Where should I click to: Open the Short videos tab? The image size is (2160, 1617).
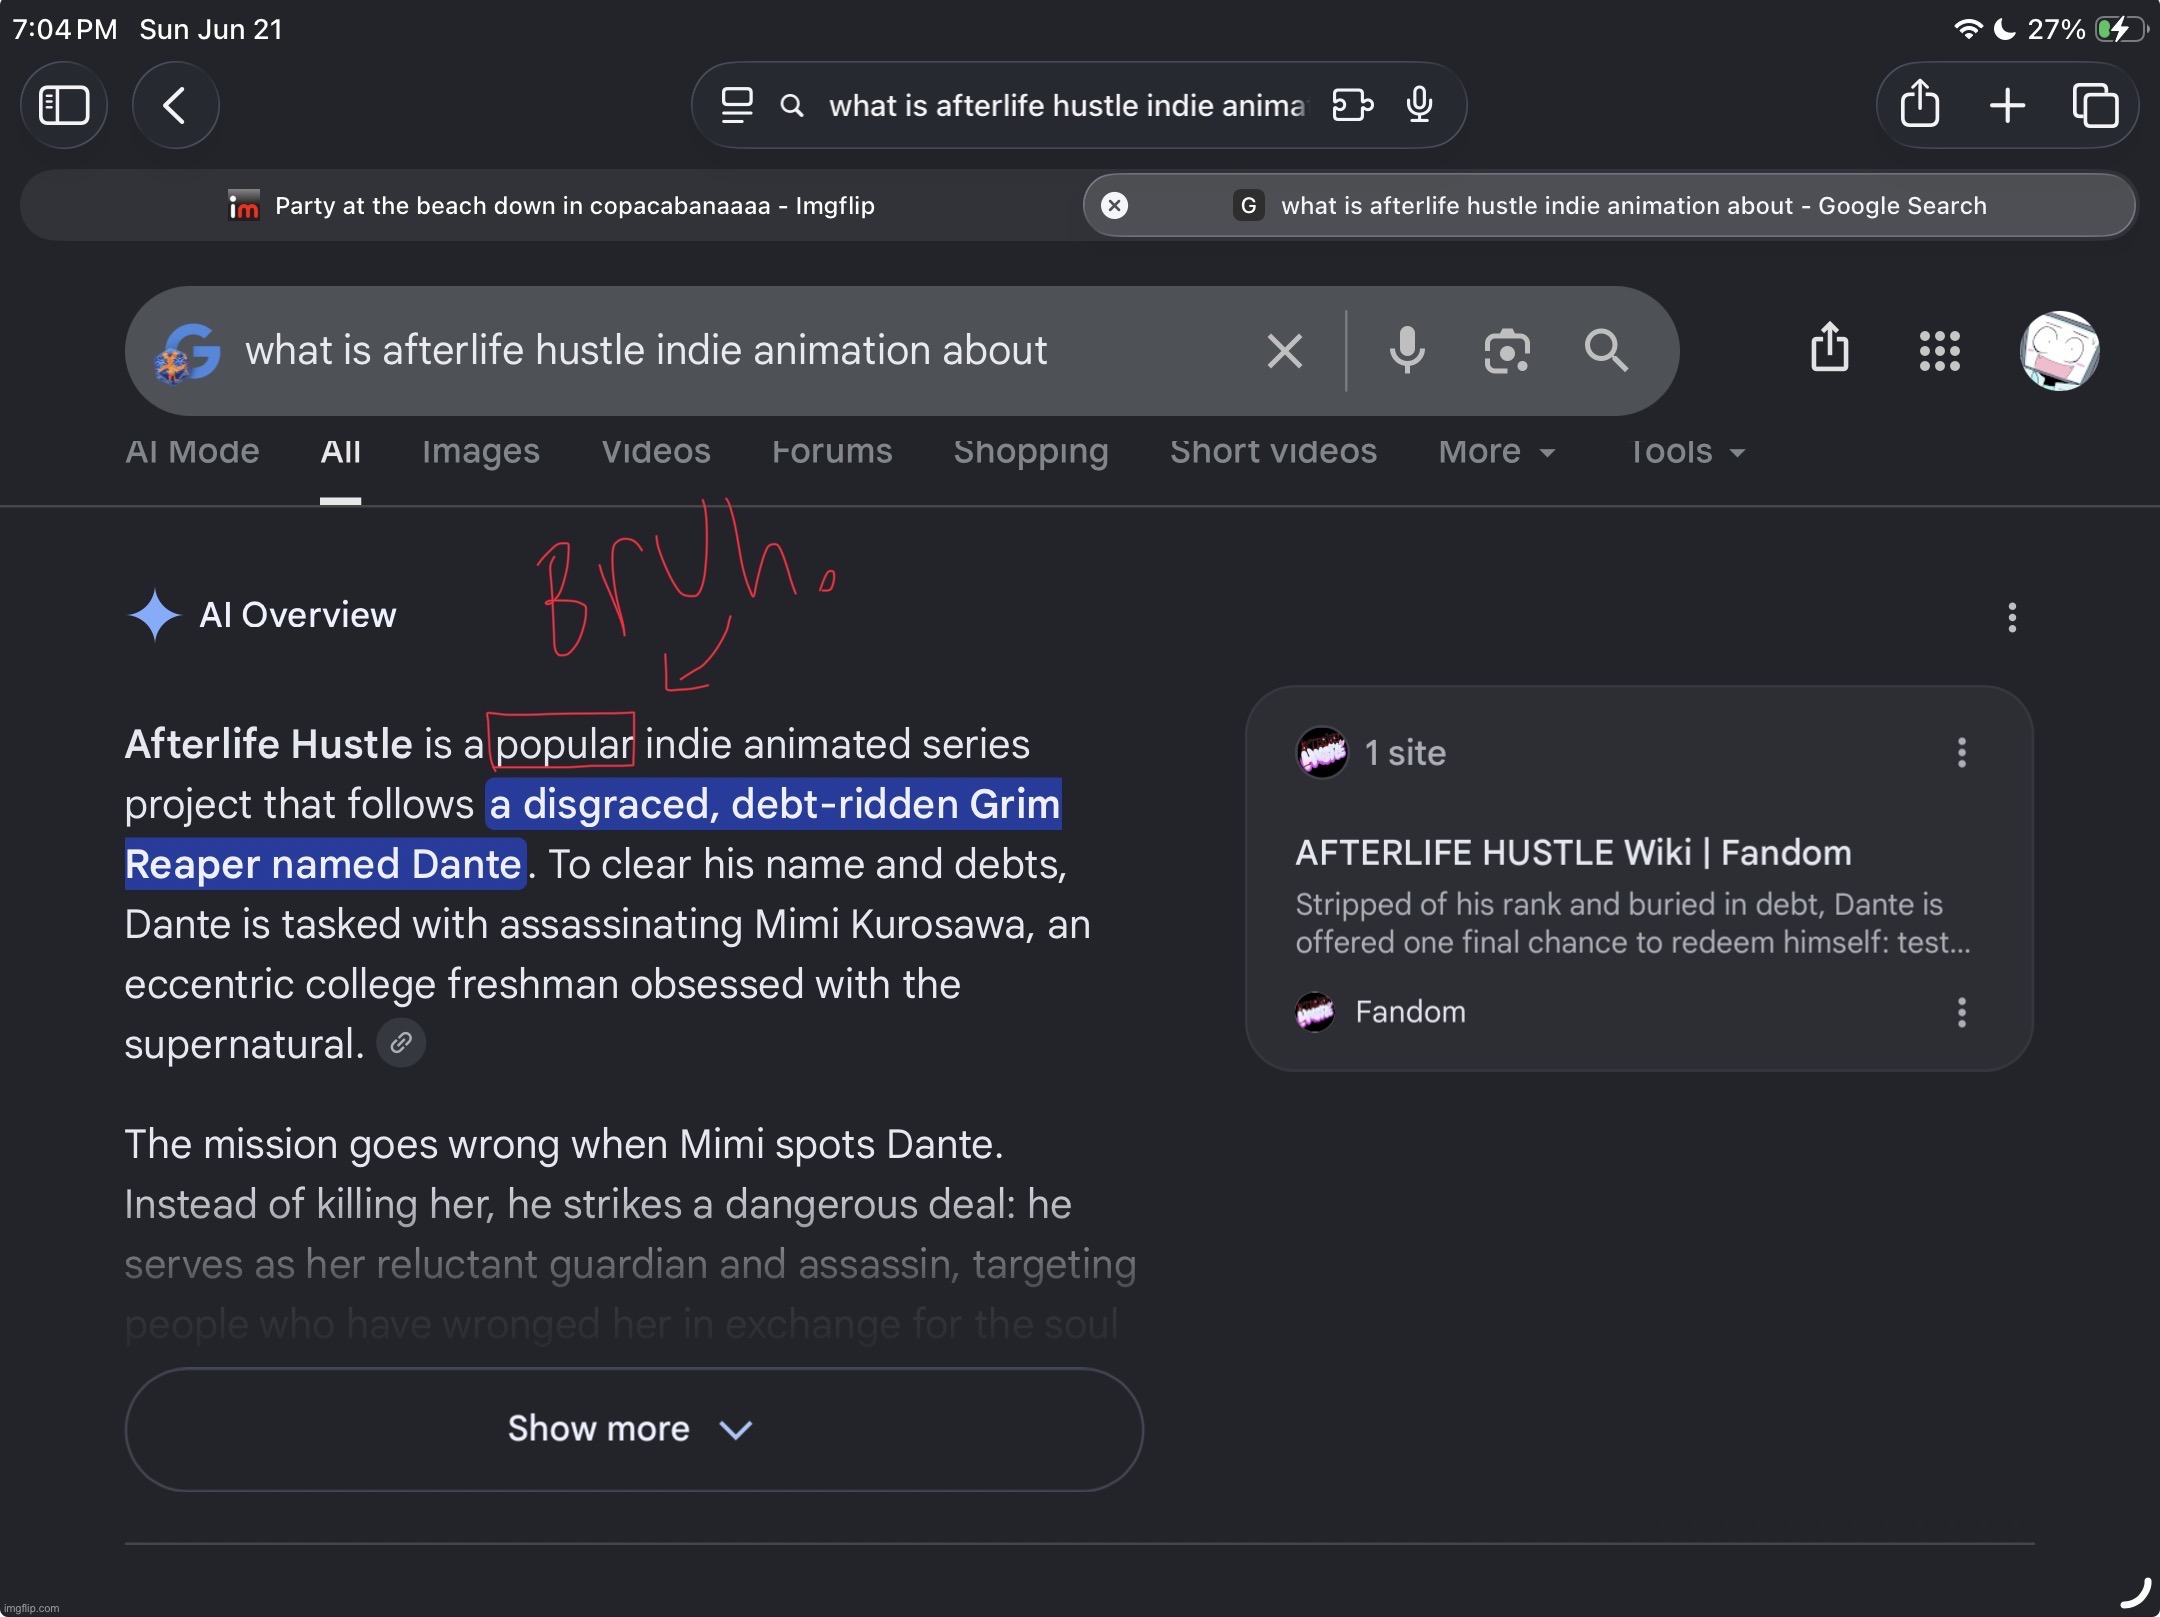pyautogui.click(x=1273, y=452)
